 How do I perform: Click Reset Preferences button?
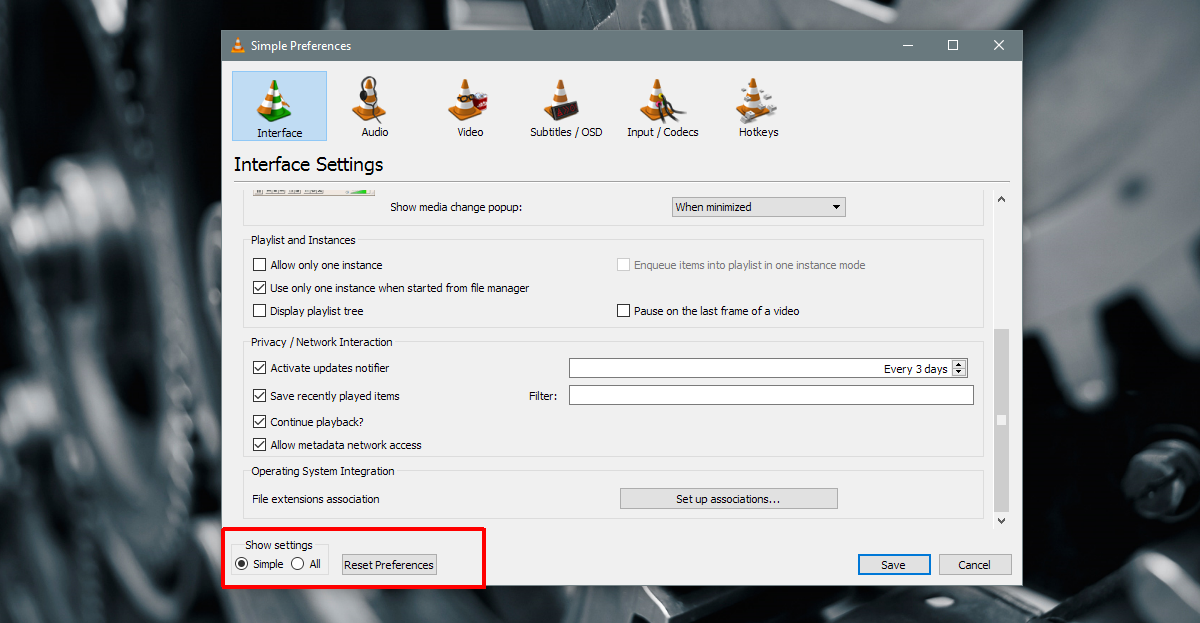click(389, 565)
